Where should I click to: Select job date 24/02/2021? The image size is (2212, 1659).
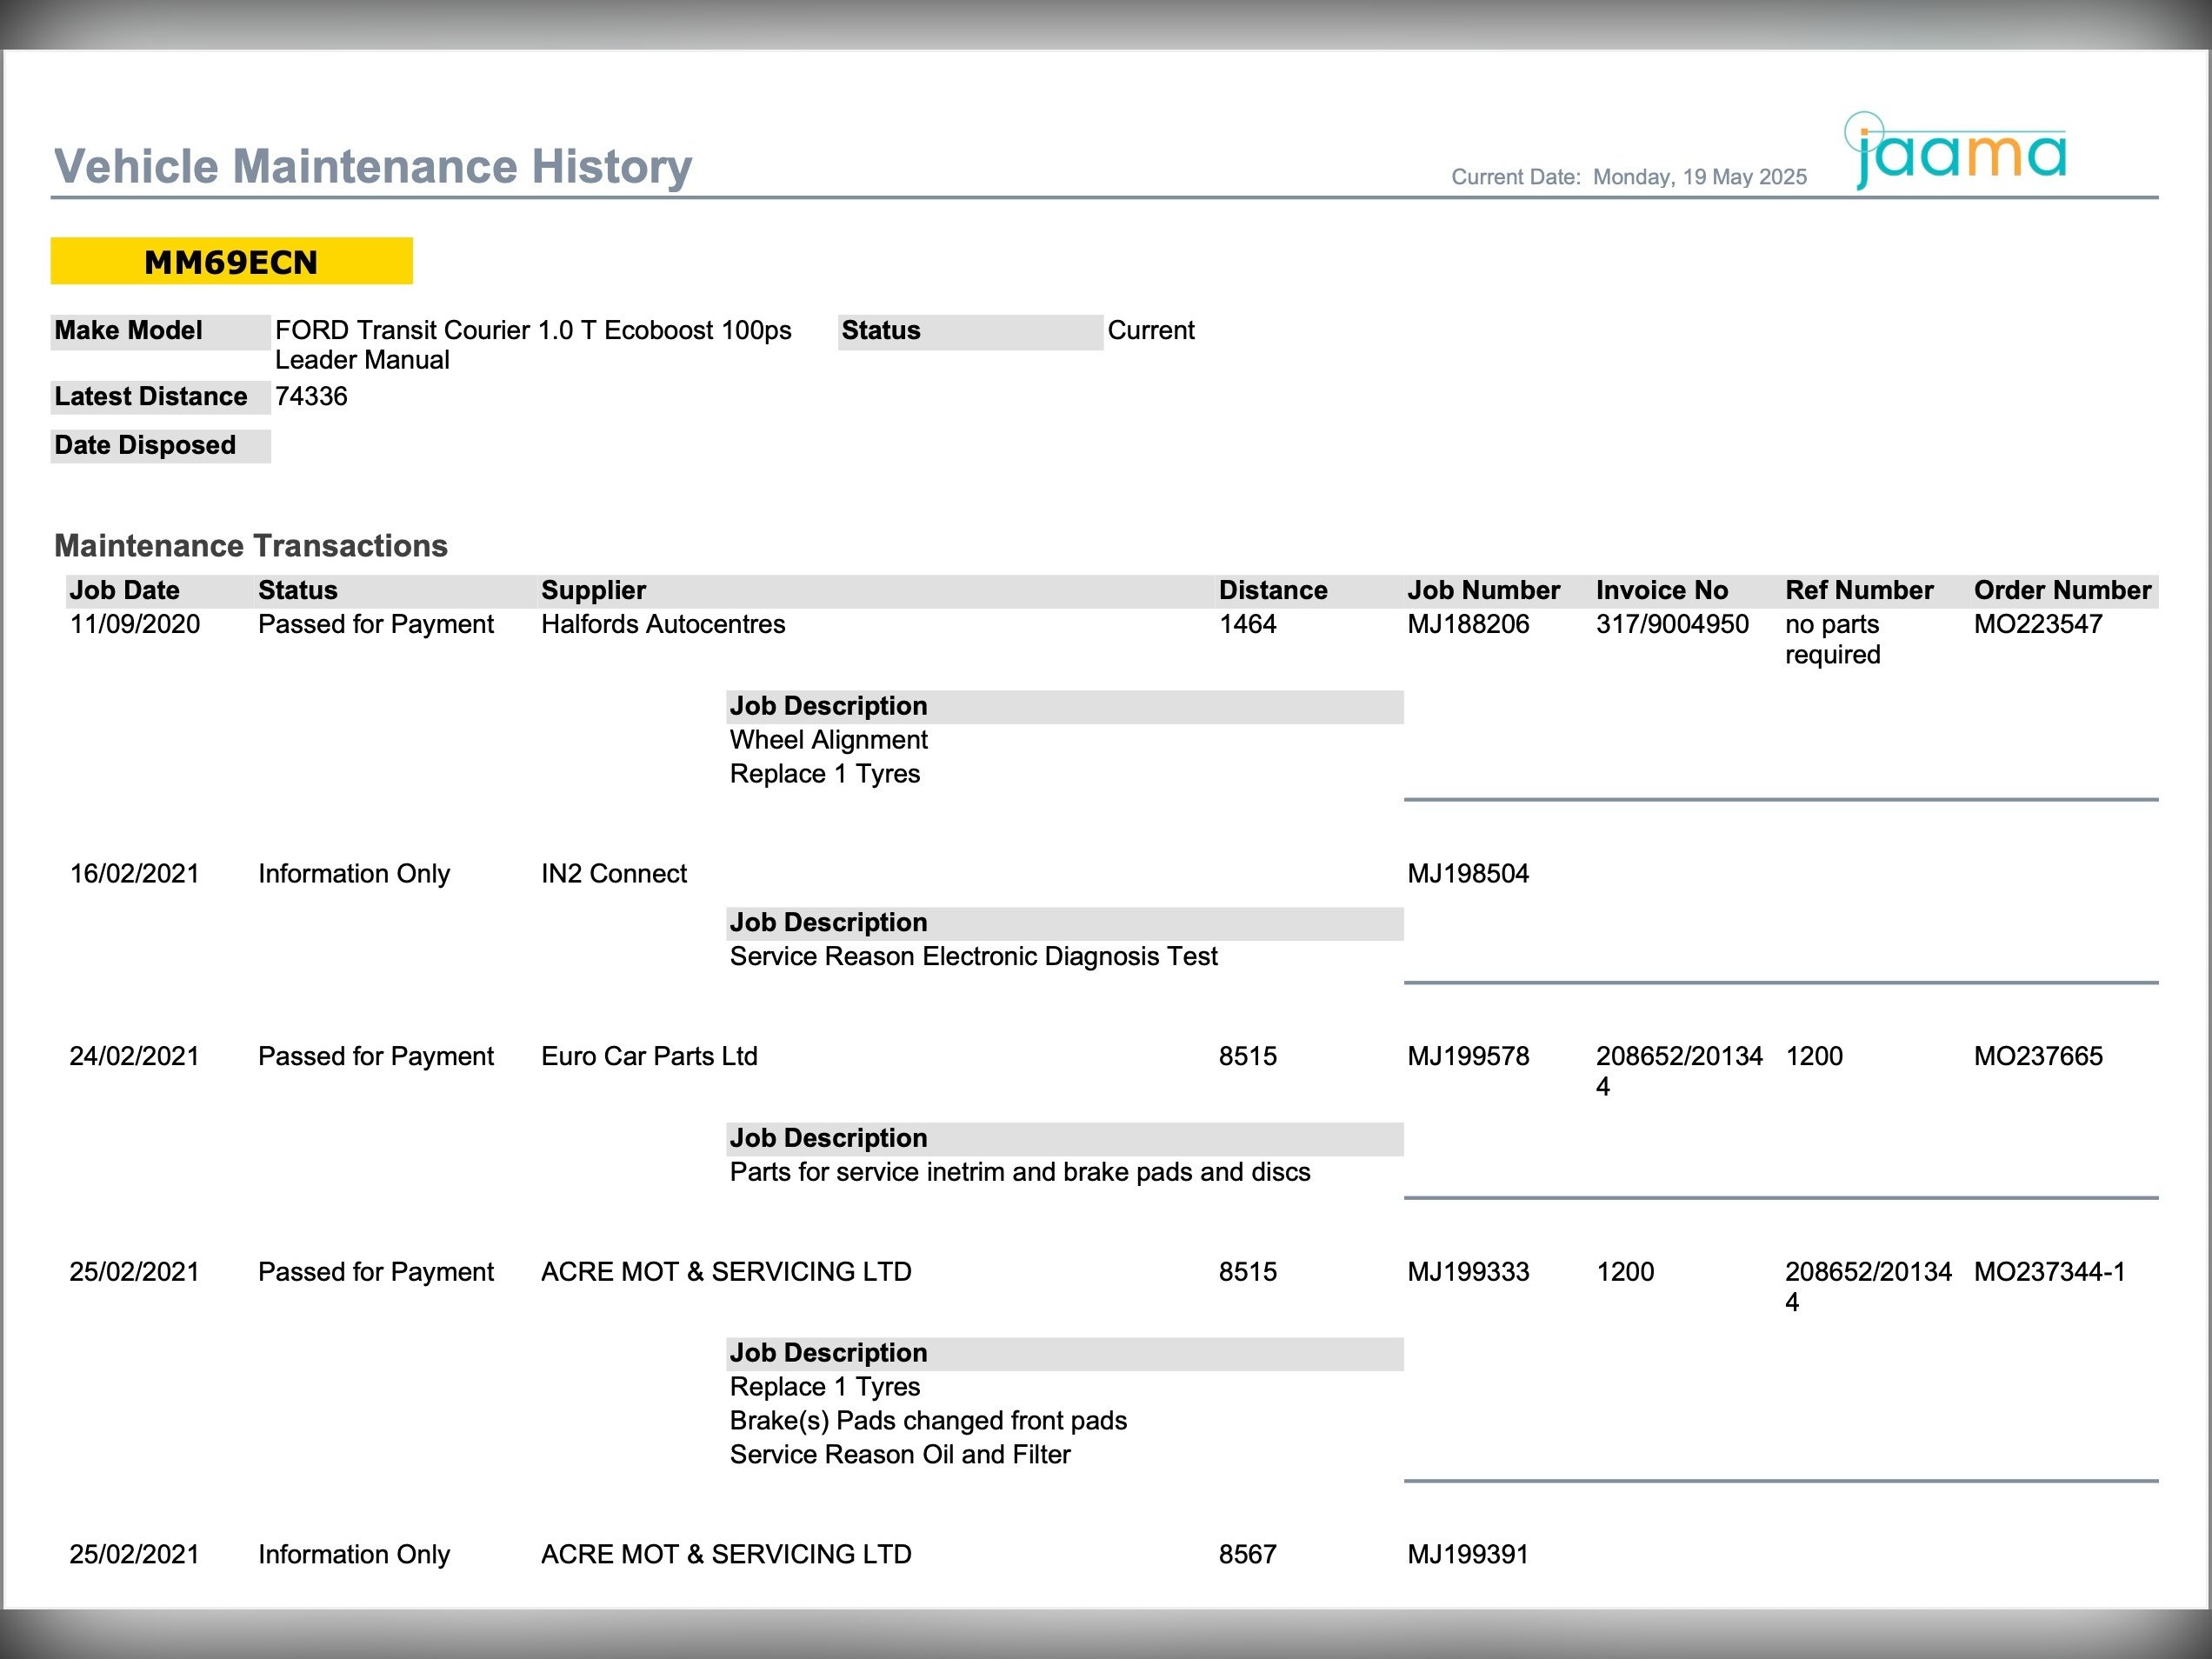[134, 1056]
